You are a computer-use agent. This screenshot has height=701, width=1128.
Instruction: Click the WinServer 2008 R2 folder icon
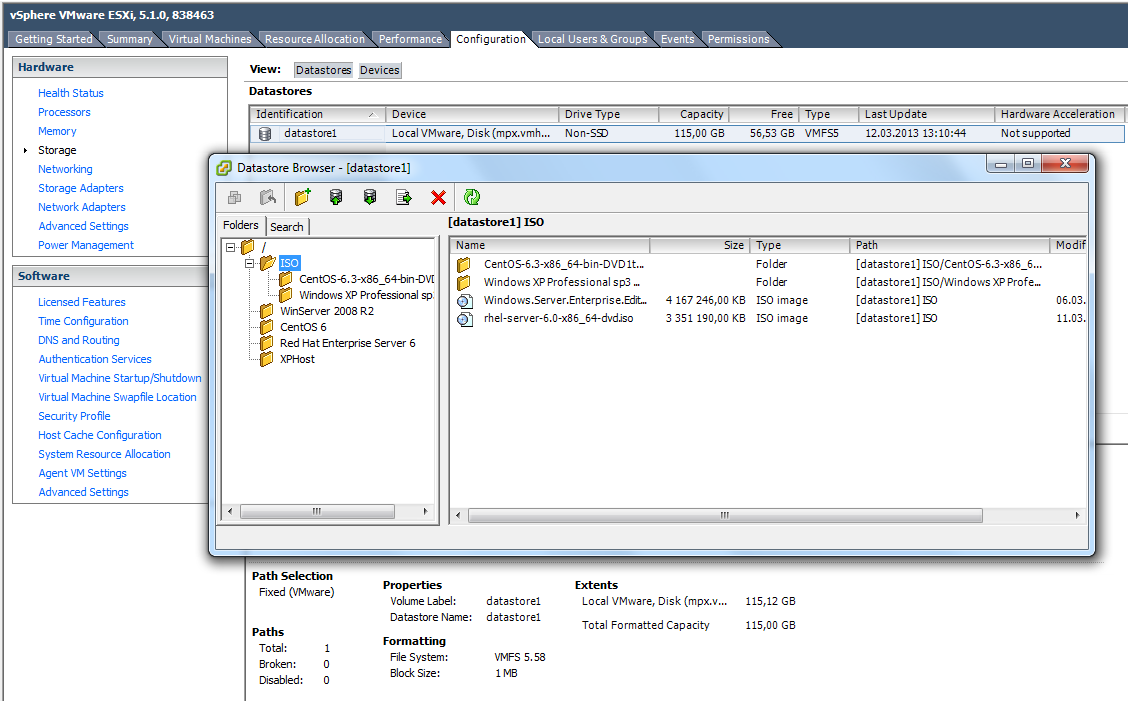[266, 311]
